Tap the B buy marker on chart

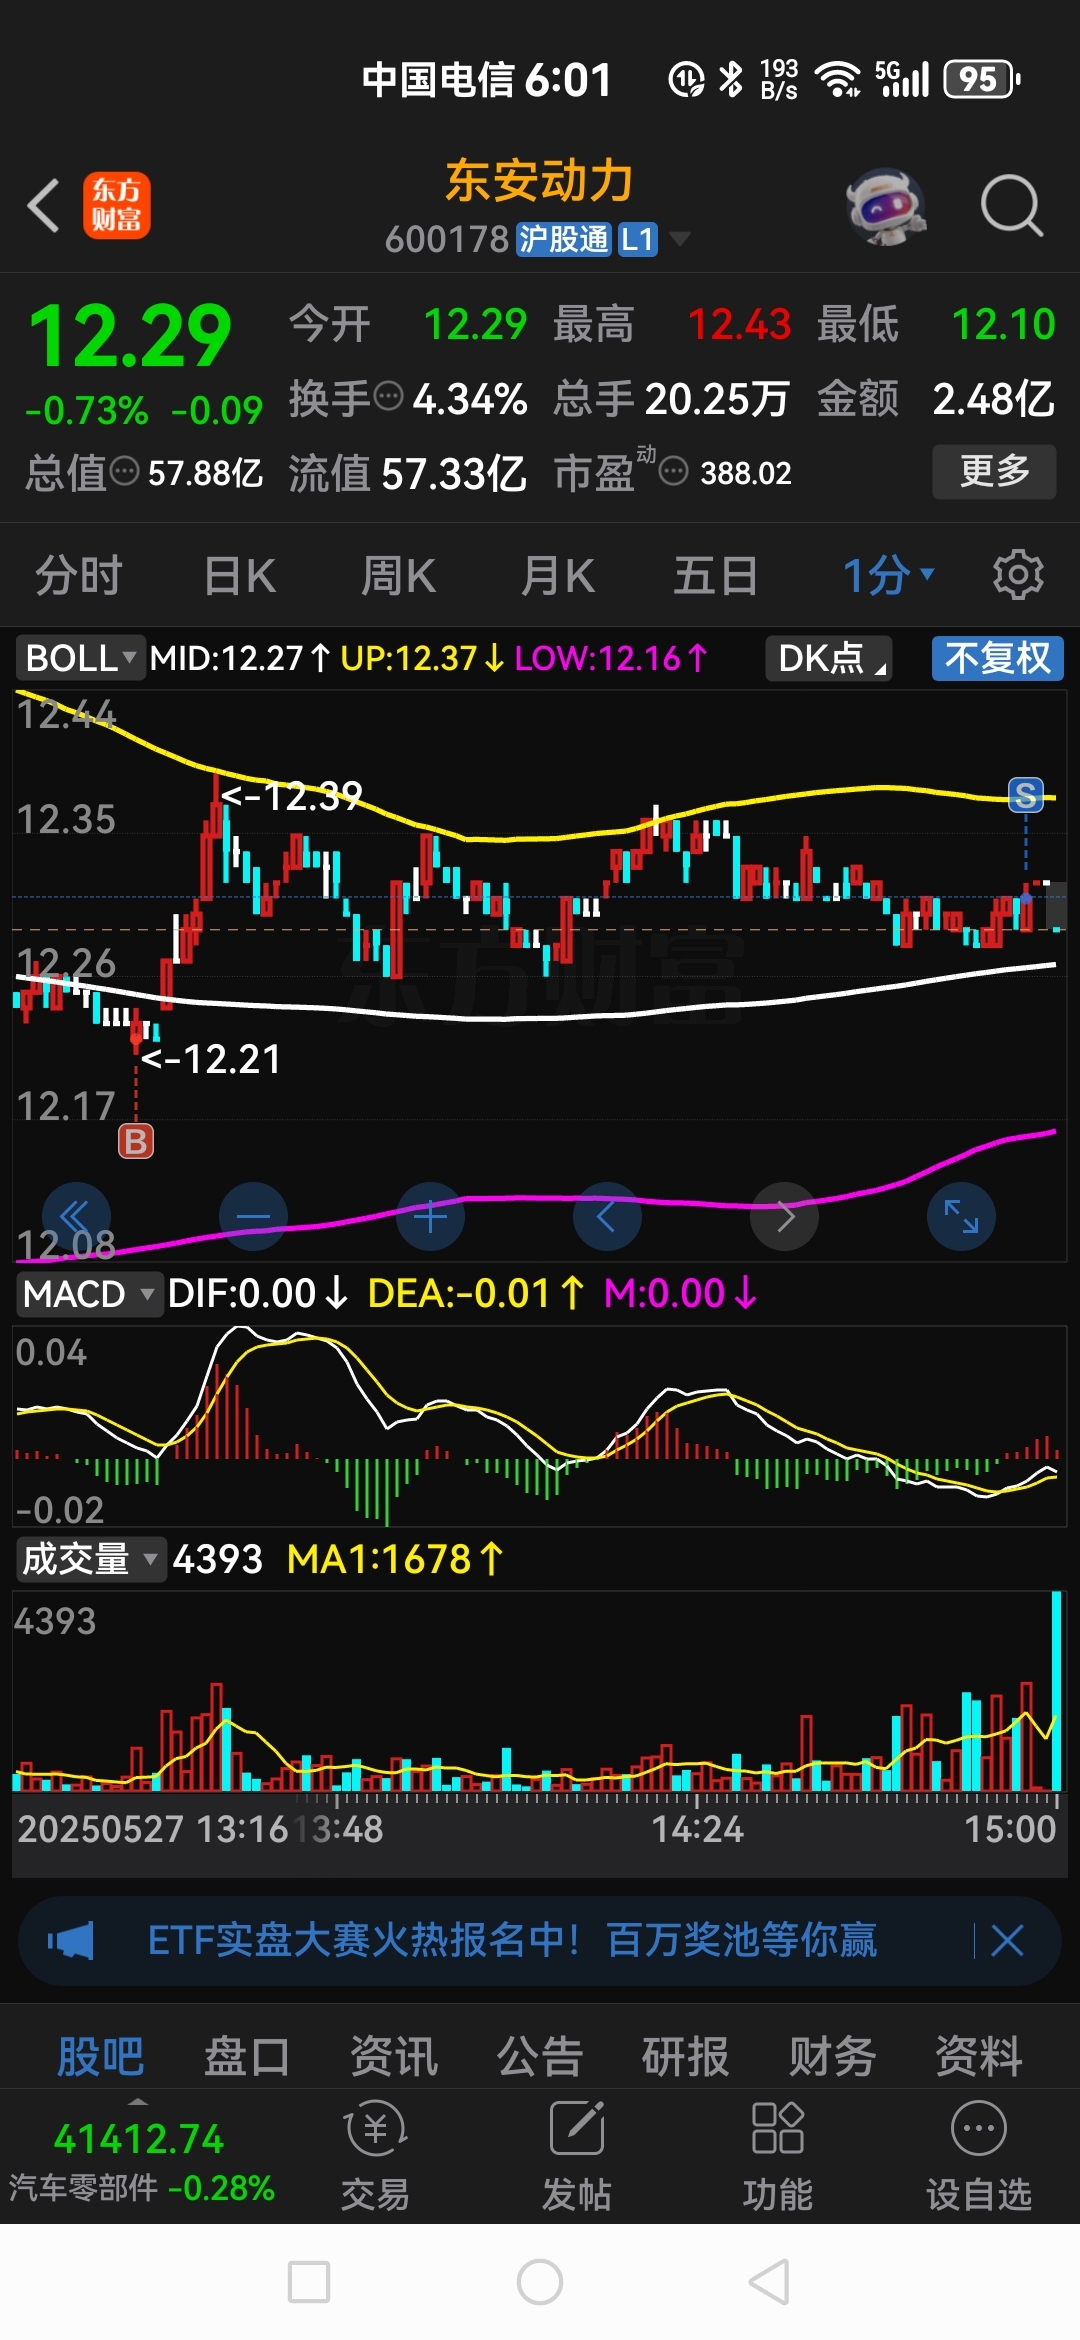coord(136,1141)
